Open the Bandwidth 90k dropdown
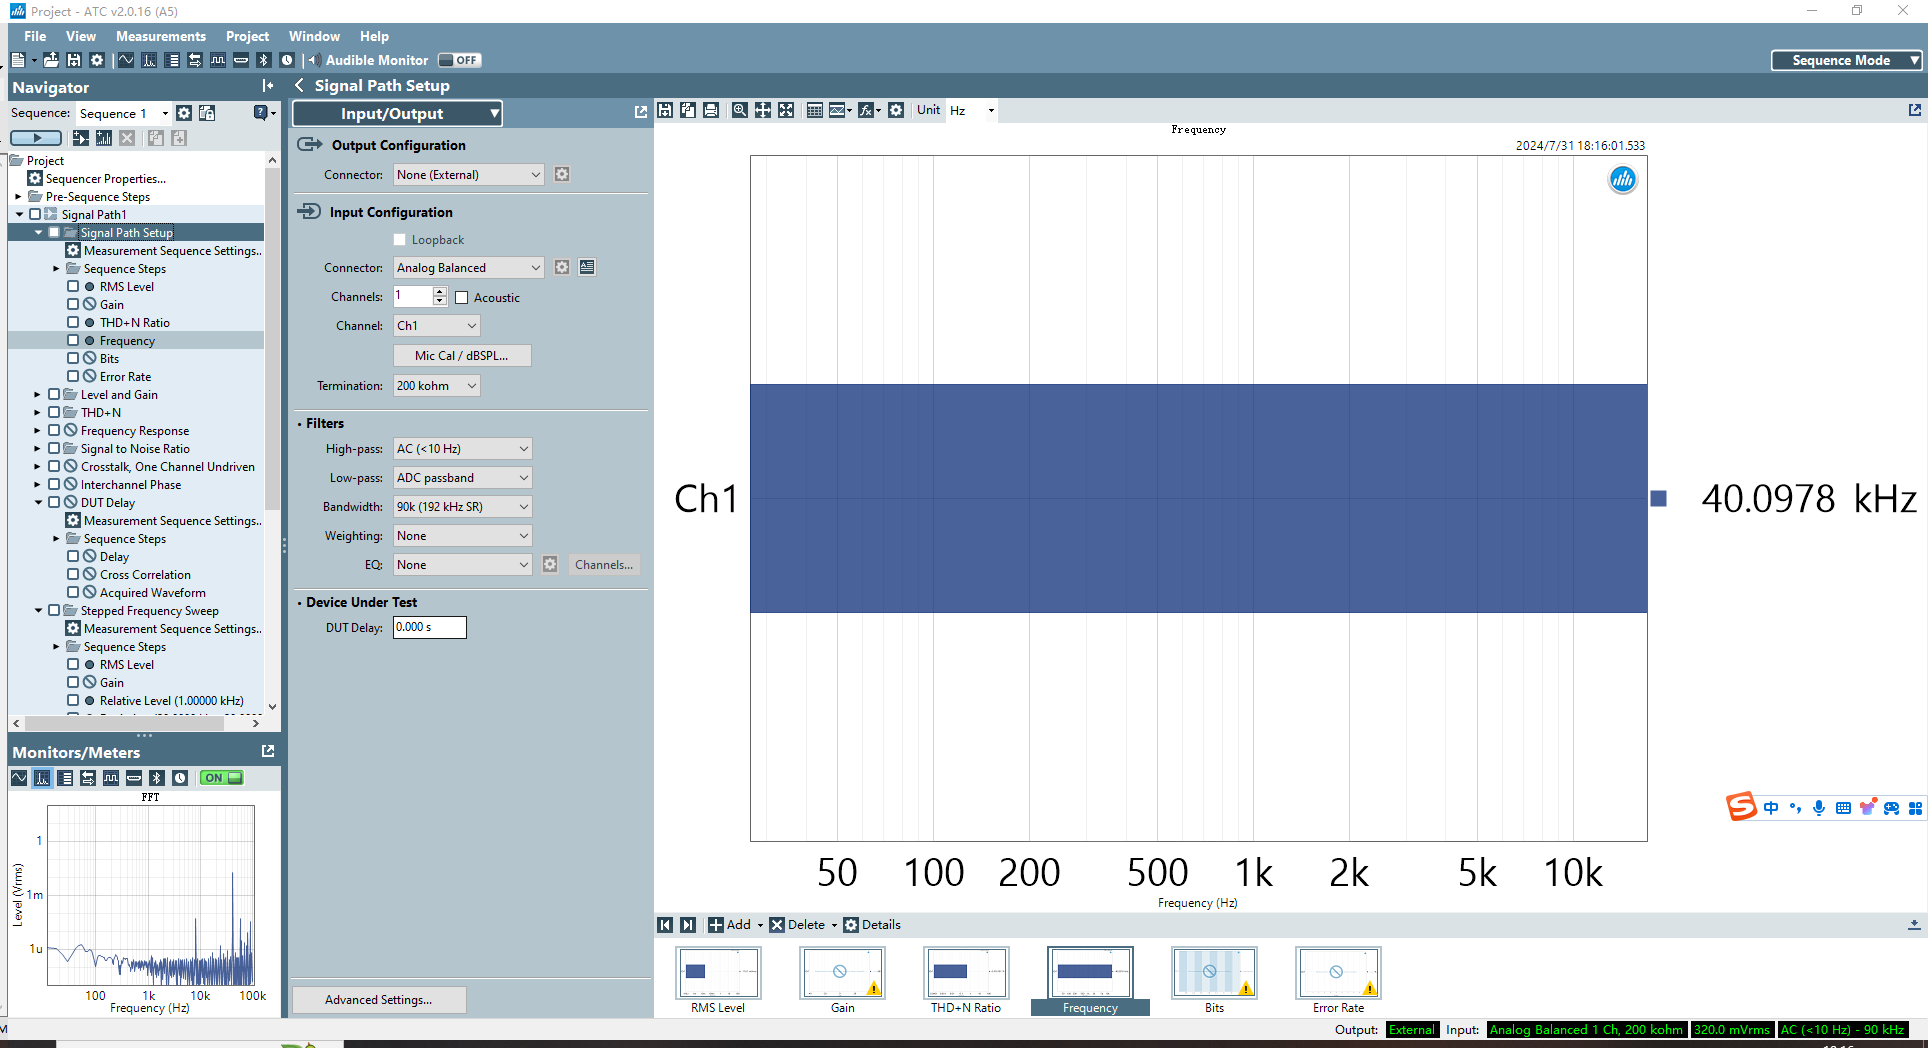The image size is (1928, 1048). click(462, 507)
